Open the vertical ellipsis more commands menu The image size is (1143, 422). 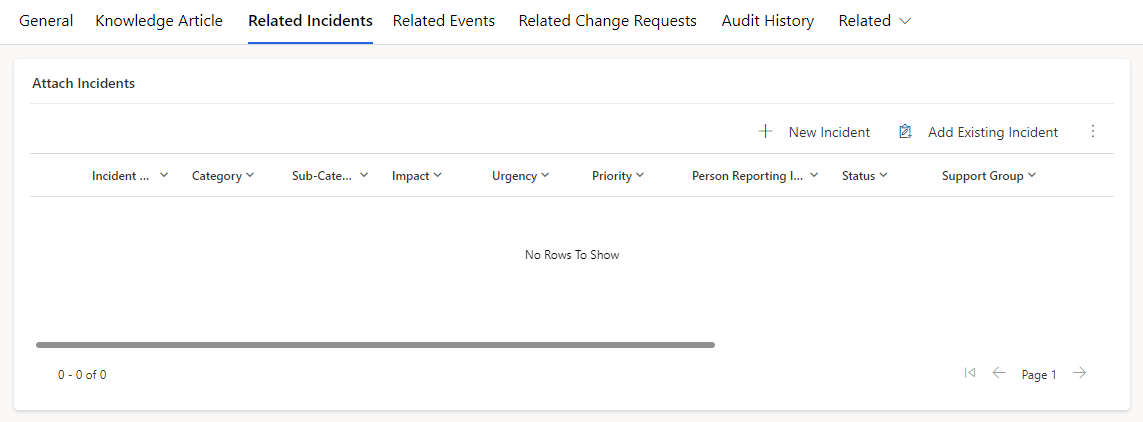coord(1092,131)
